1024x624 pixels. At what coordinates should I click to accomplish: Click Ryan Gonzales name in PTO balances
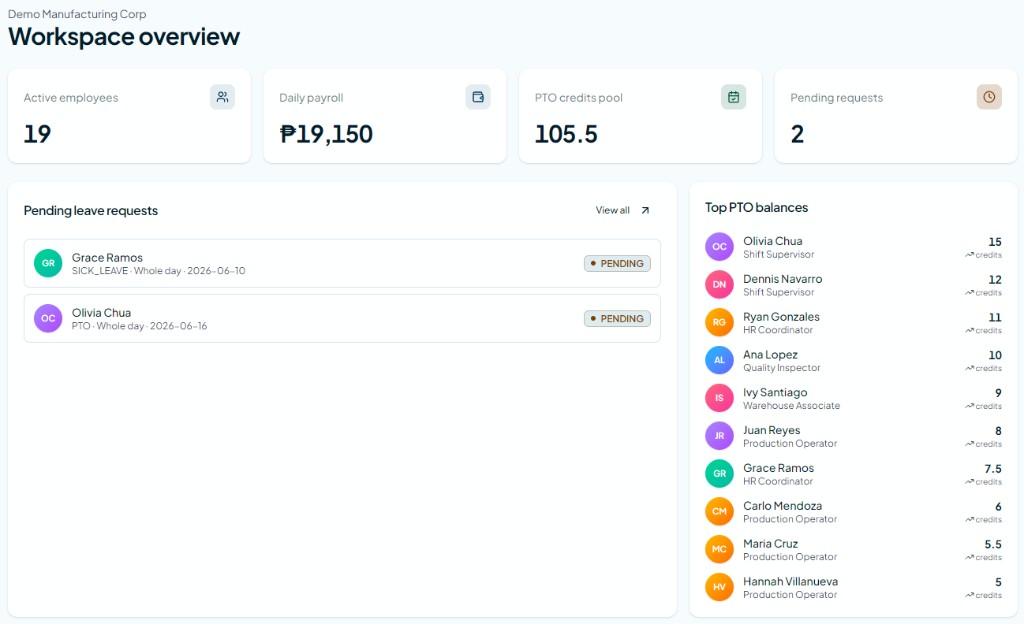coord(781,317)
